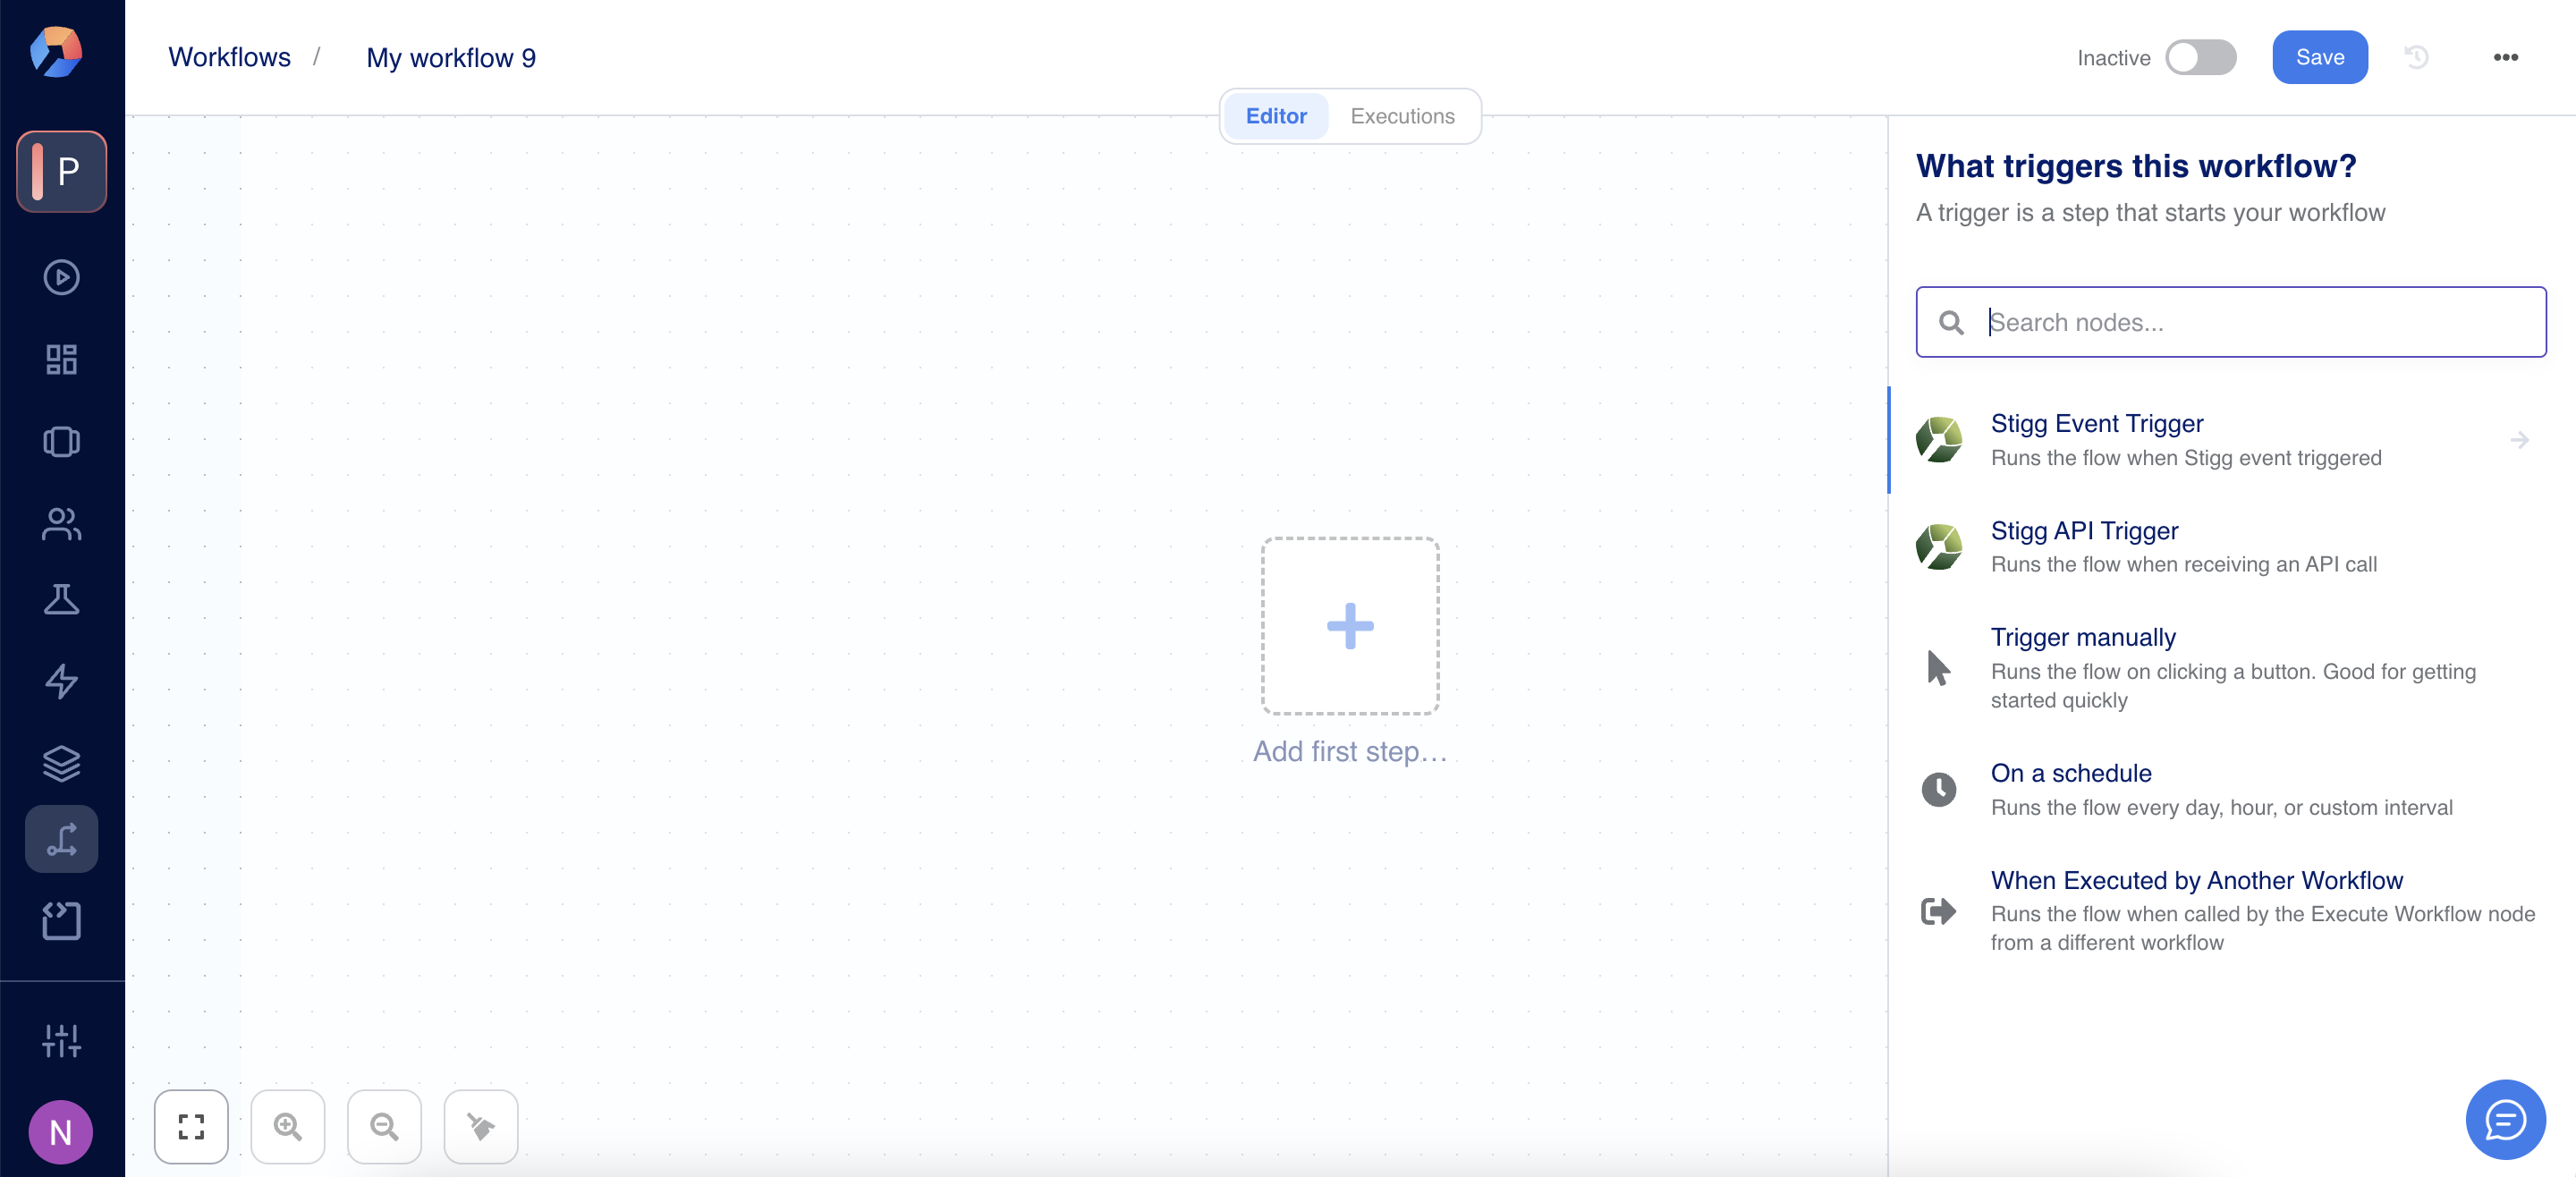Open the workflow history clock icon

click(x=2416, y=57)
